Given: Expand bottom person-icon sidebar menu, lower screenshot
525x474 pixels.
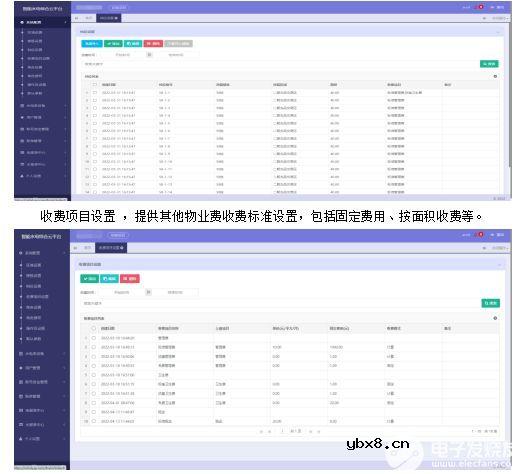Looking at the screenshot, I should [x=43, y=438].
